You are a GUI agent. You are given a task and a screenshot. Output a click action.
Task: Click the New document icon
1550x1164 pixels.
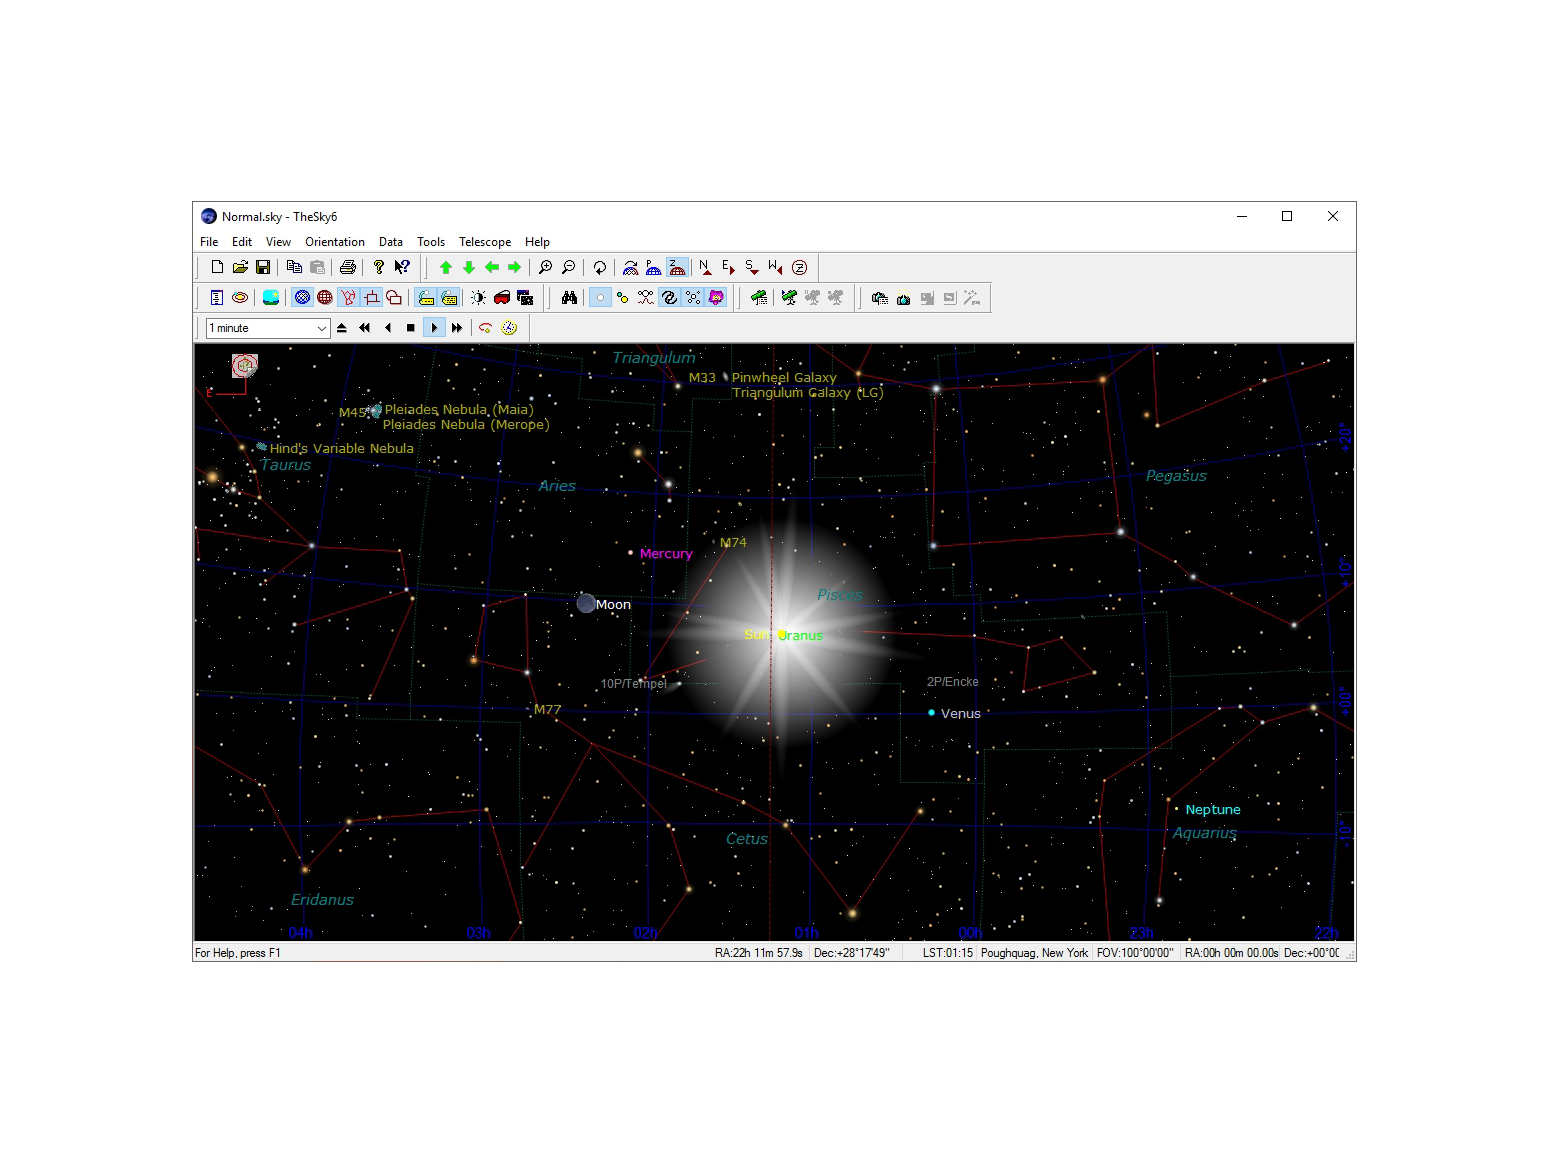(x=217, y=267)
